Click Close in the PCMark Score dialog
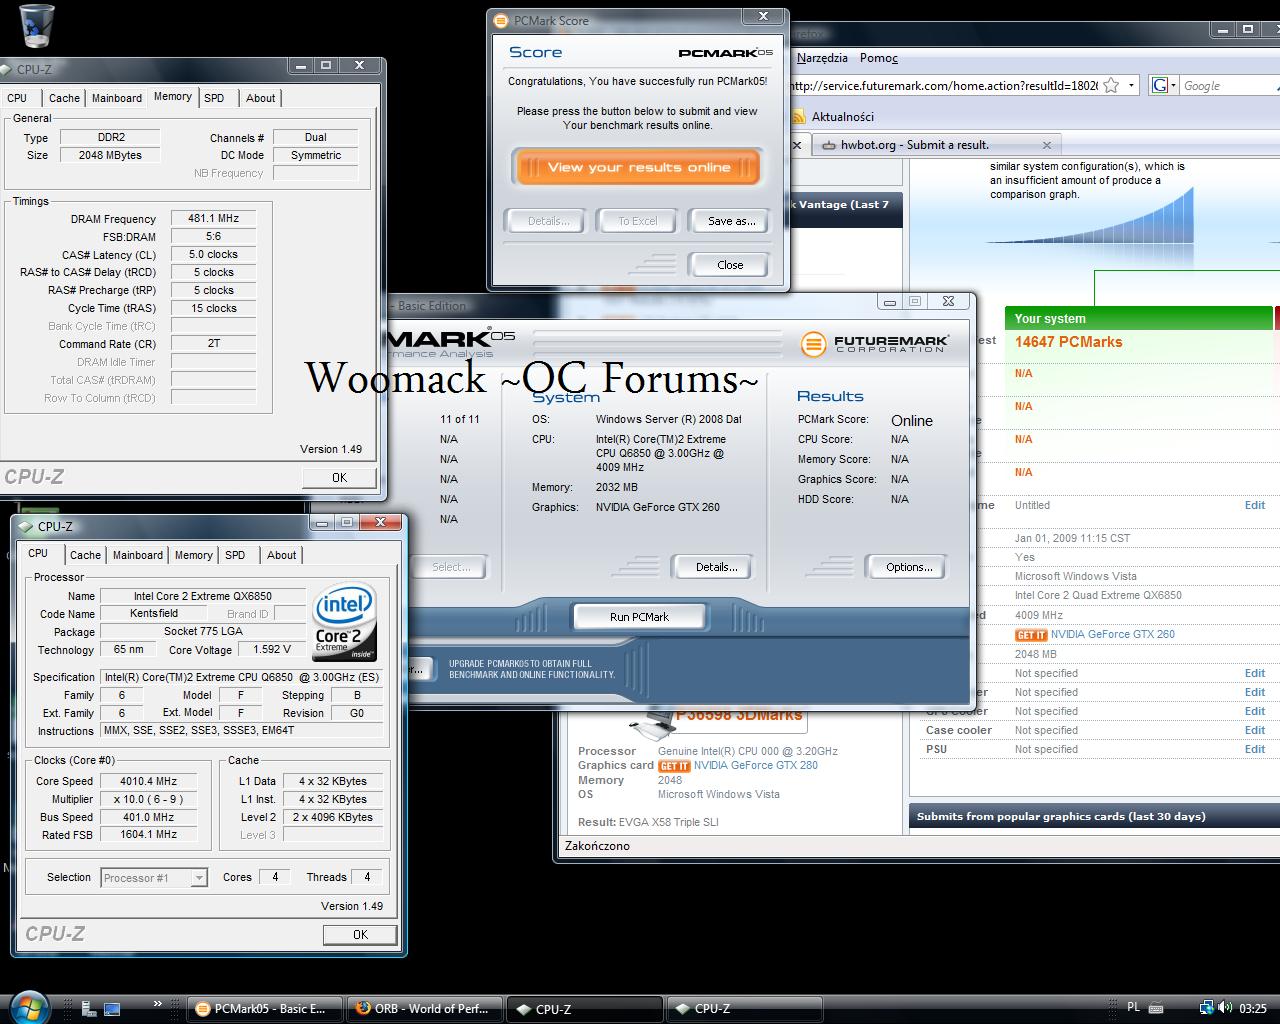Image resolution: width=1280 pixels, height=1024 pixels. coord(730,265)
